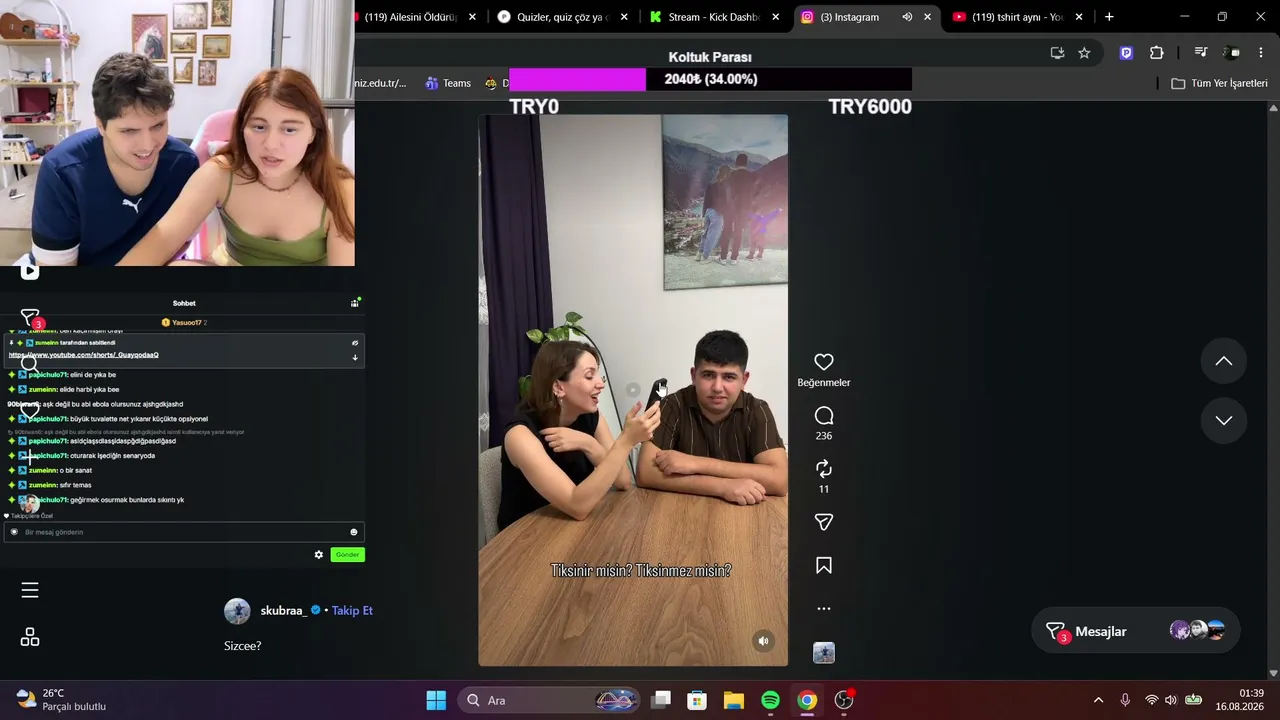The width and height of the screenshot is (1280, 720).
Task: Open the media control music-note icon
Action: tap(1201, 53)
